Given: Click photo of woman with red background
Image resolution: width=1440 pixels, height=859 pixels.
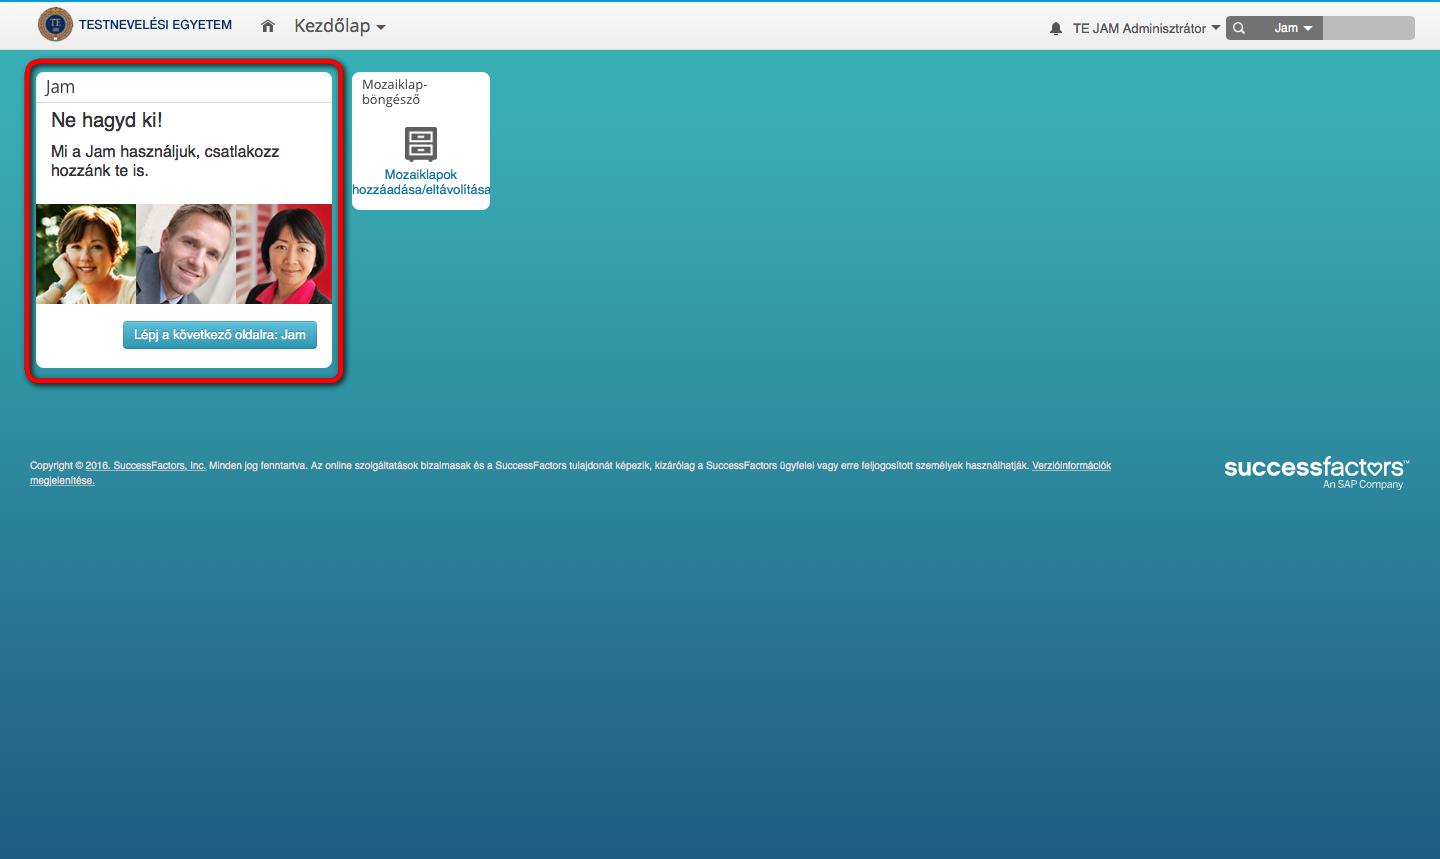Looking at the screenshot, I should point(284,254).
